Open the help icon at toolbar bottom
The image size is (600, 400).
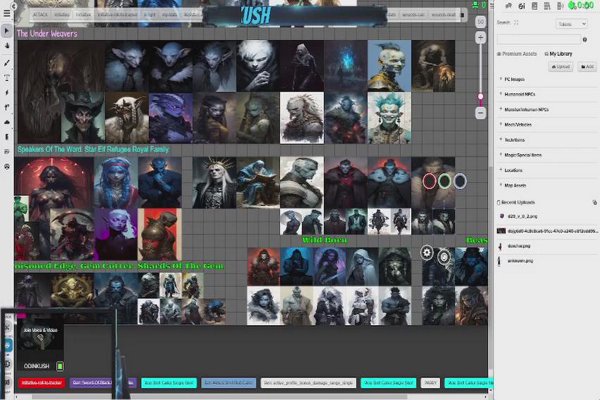[x=7, y=167]
